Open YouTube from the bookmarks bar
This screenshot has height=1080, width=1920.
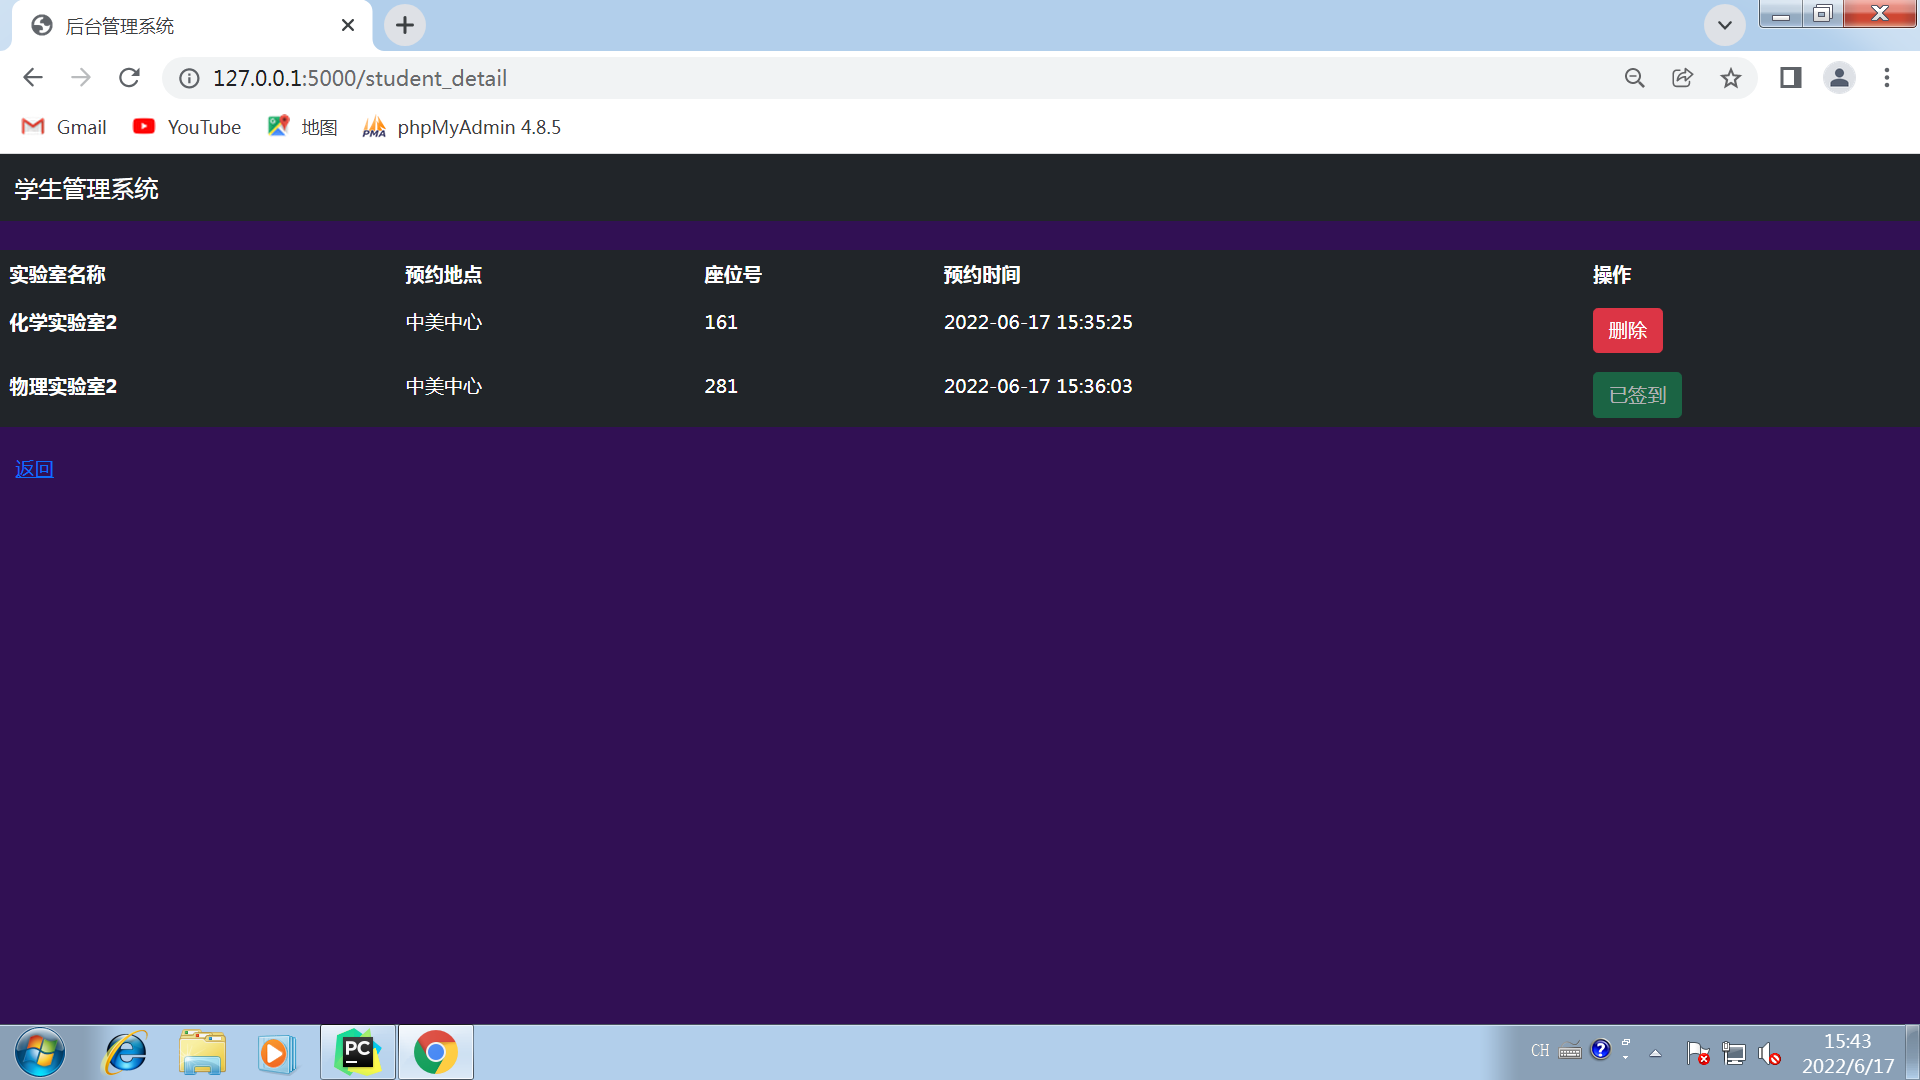click(x=186, y=127)
